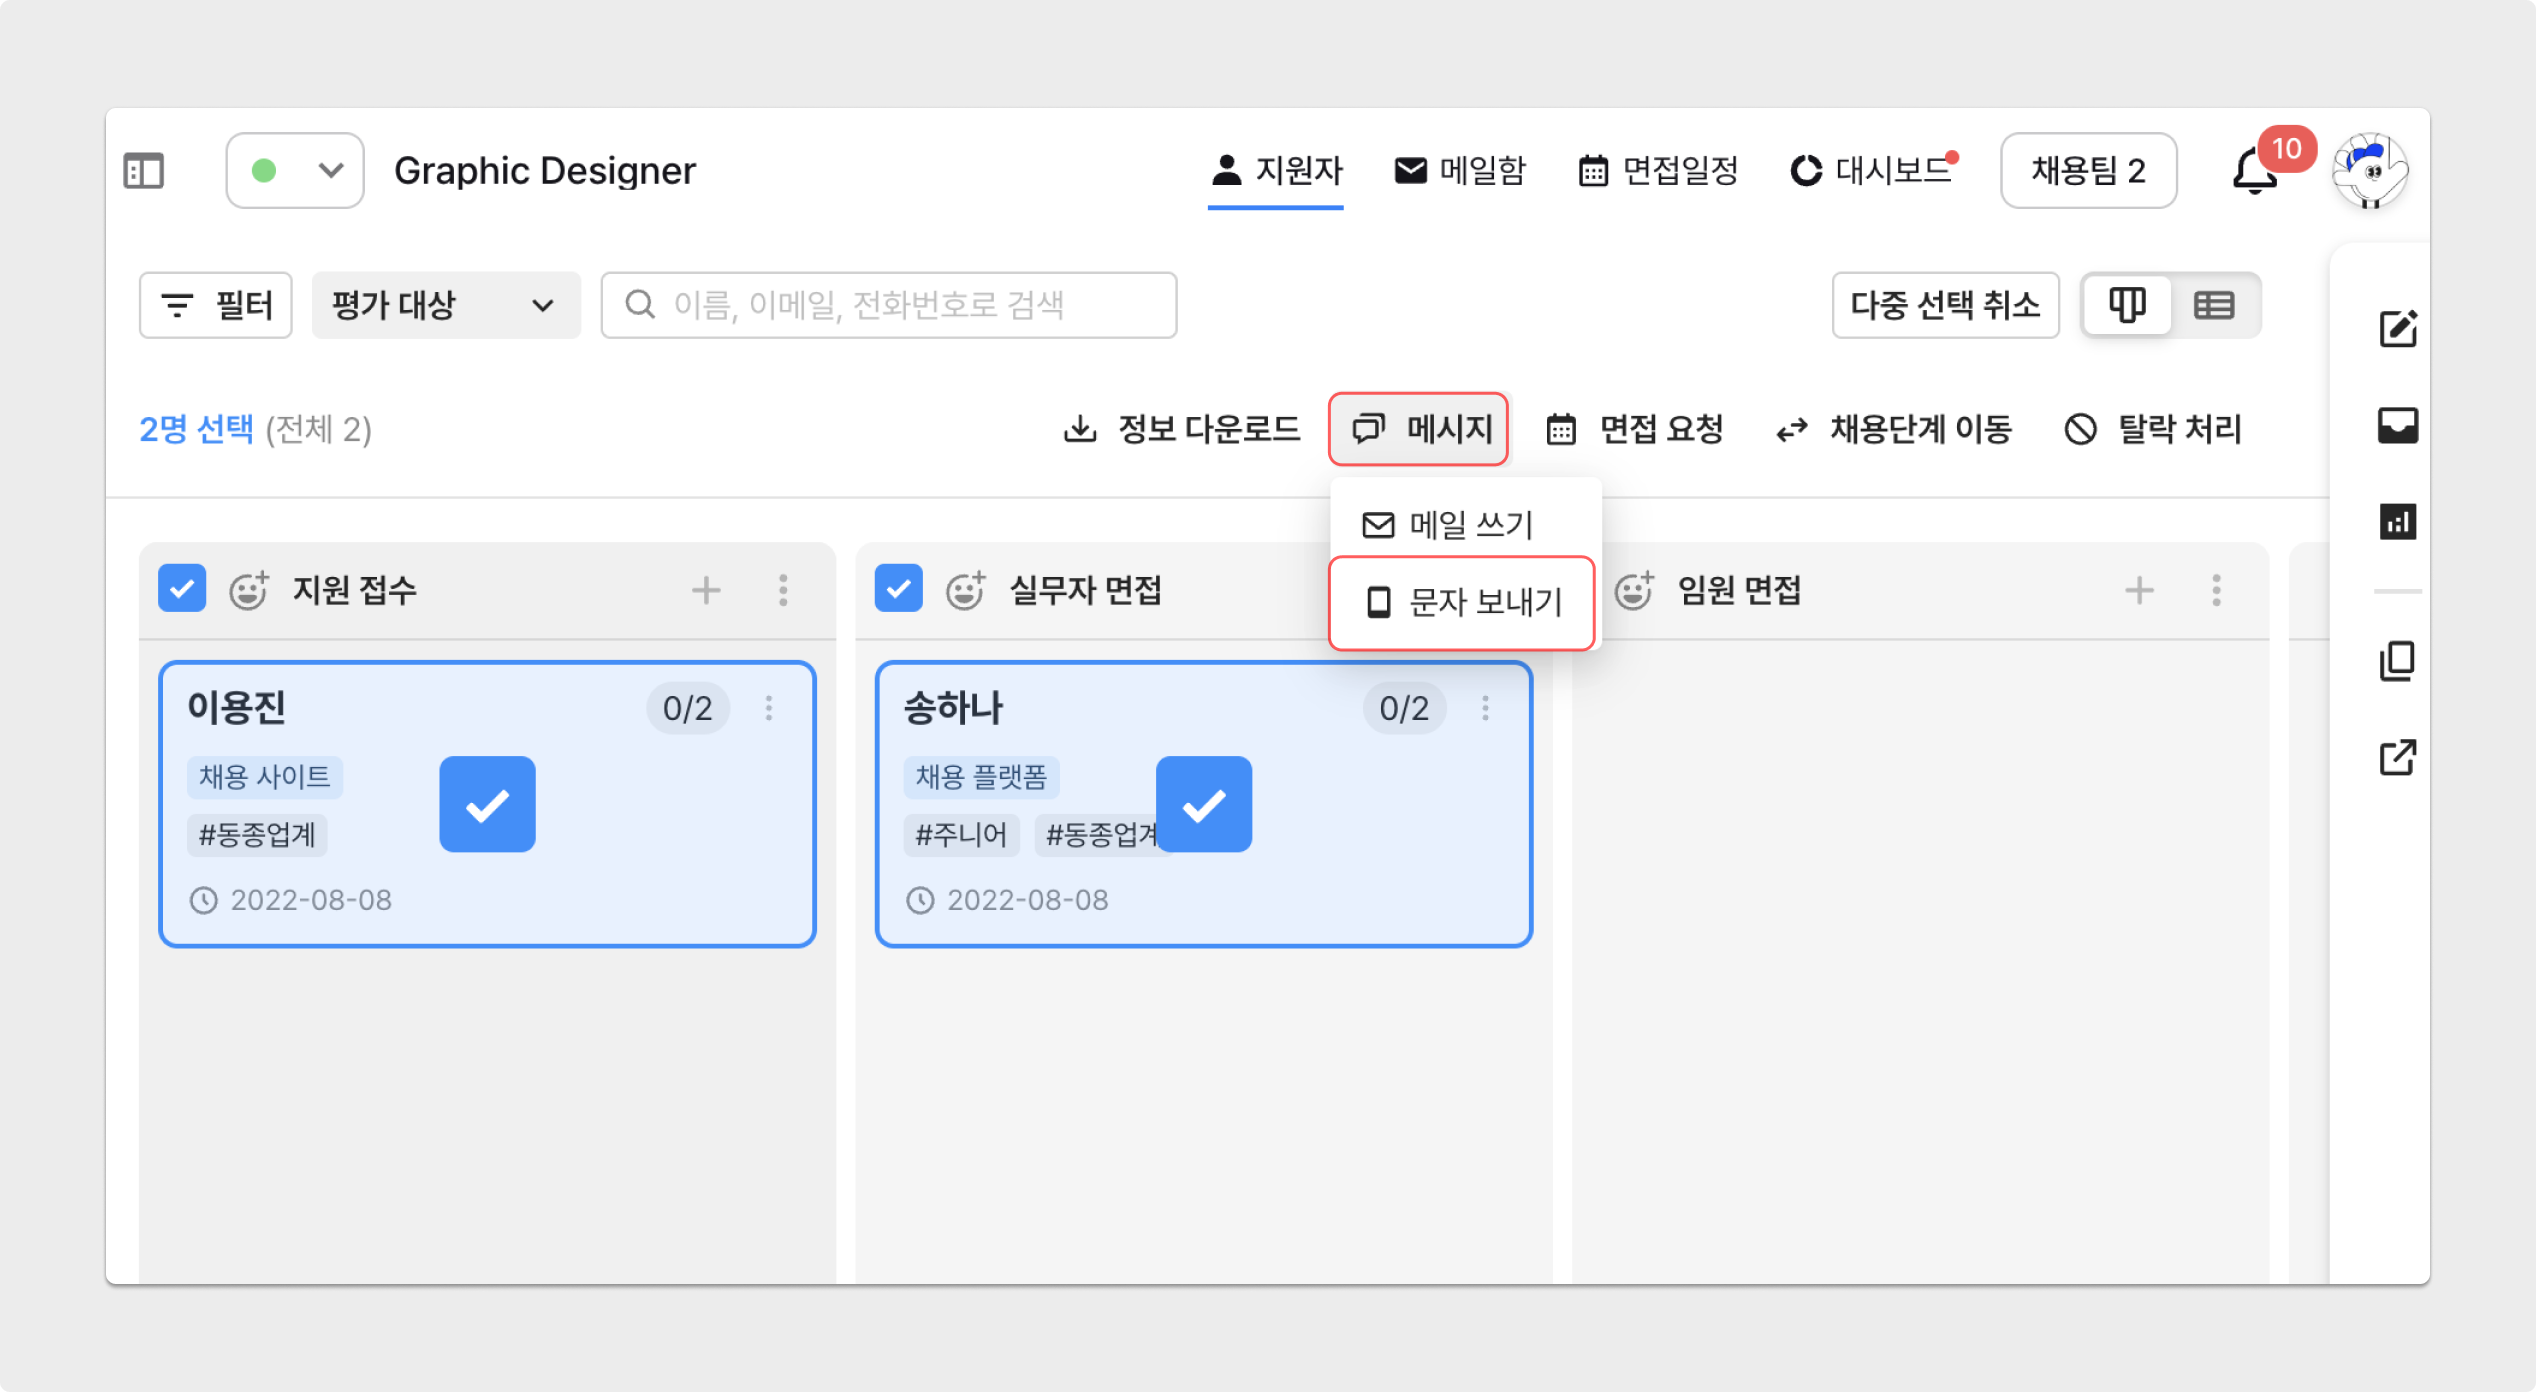Expand the green status dropdown
Image resolution: width=2536 pixels, height=1392 pixels.
(x=295, y=171)
